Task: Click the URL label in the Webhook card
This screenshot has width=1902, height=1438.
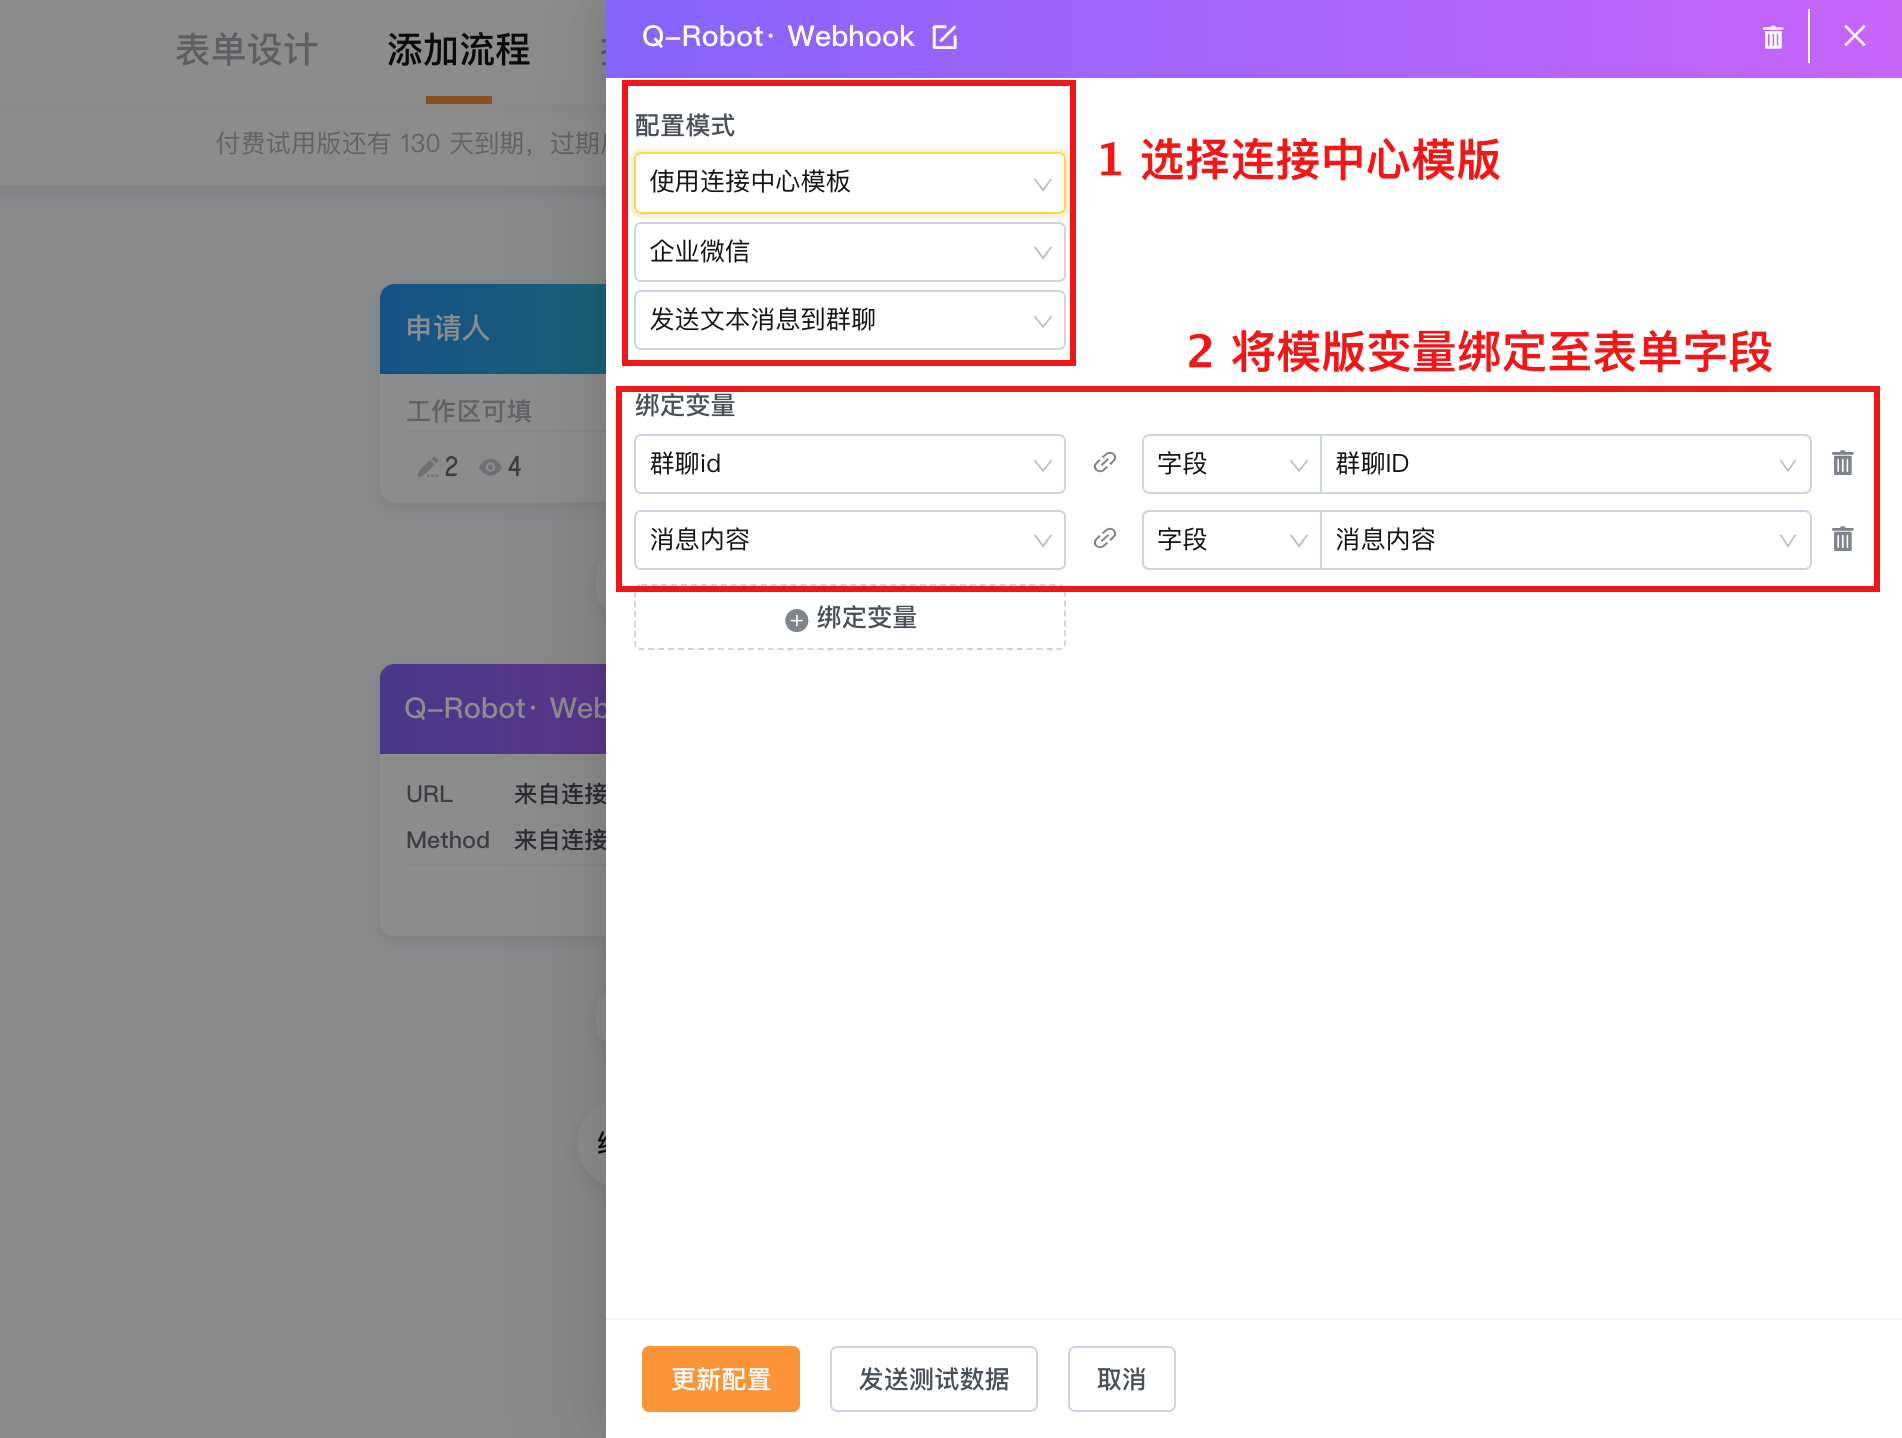Action: click(429, 794)
